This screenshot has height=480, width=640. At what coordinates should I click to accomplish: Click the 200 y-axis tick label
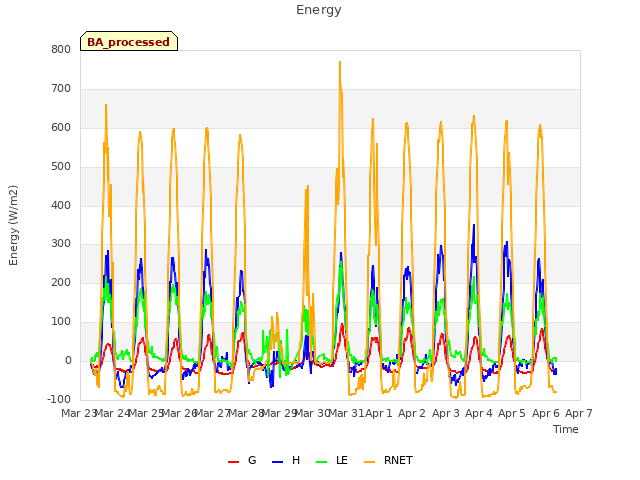point(61,282)
